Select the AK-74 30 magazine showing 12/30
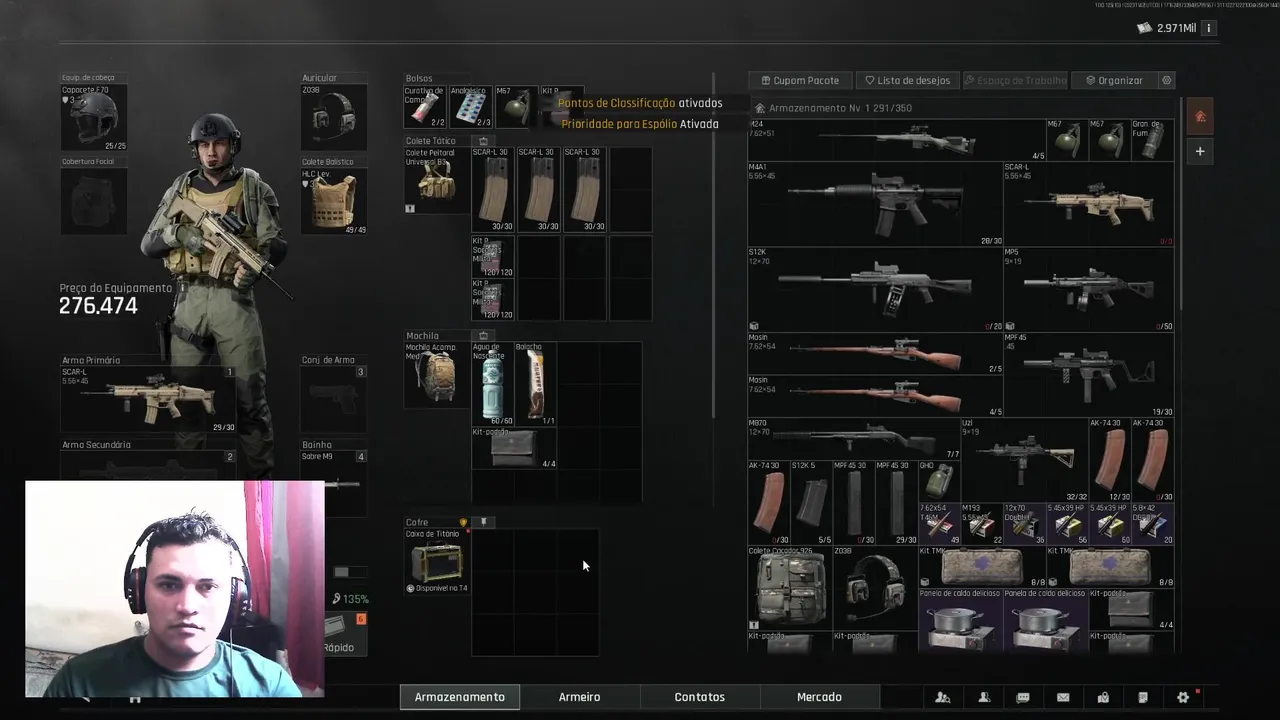Image resolution: width=1280 pixels, height=720 pixels. coord(1110,459)
